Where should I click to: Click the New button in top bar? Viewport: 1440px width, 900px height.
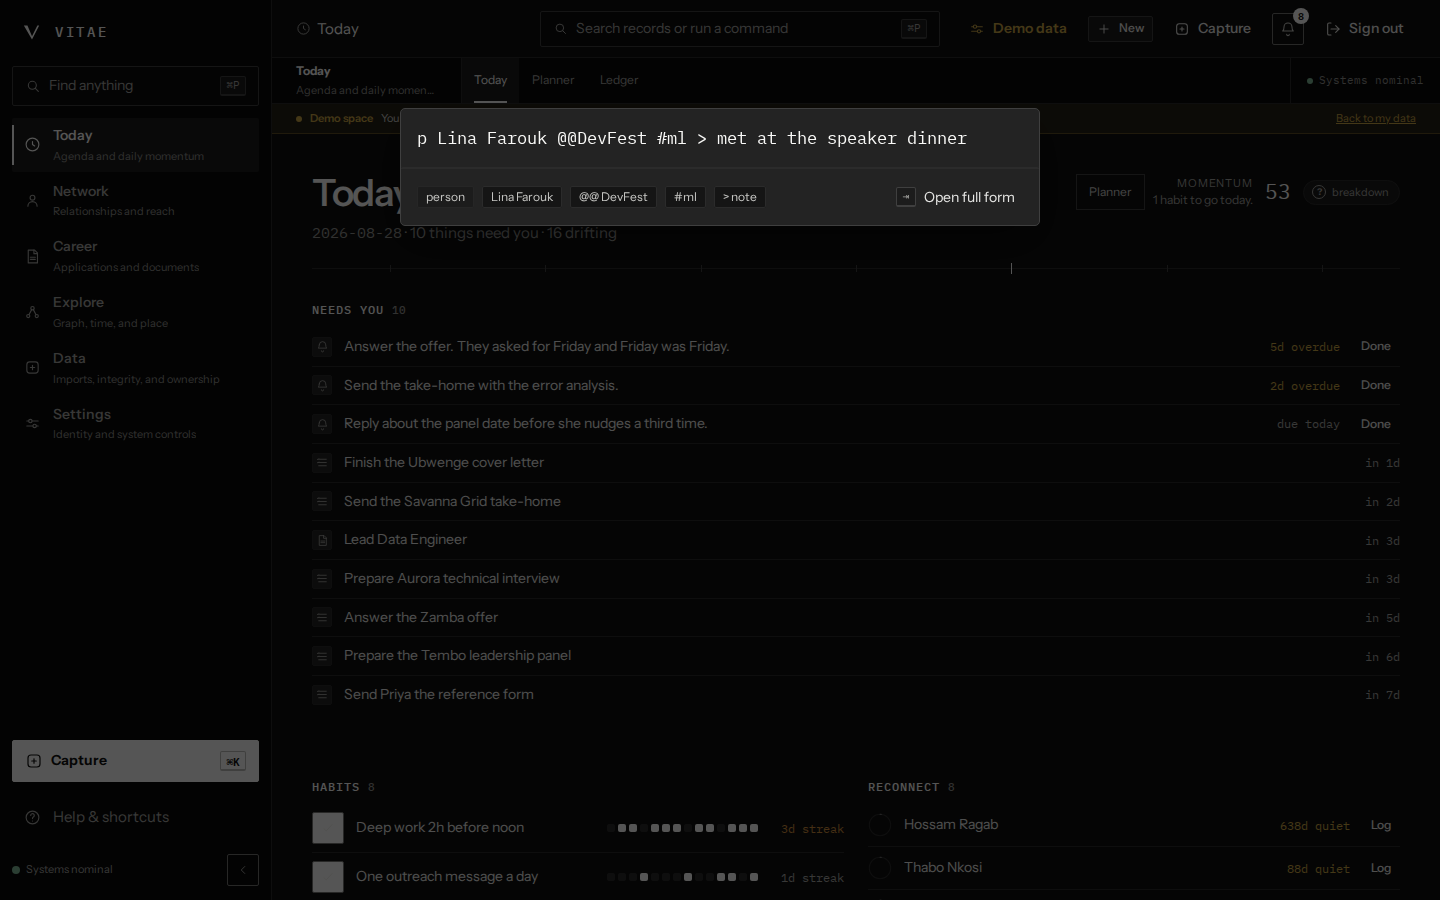pyautogui.click(x=1121, y=29)
